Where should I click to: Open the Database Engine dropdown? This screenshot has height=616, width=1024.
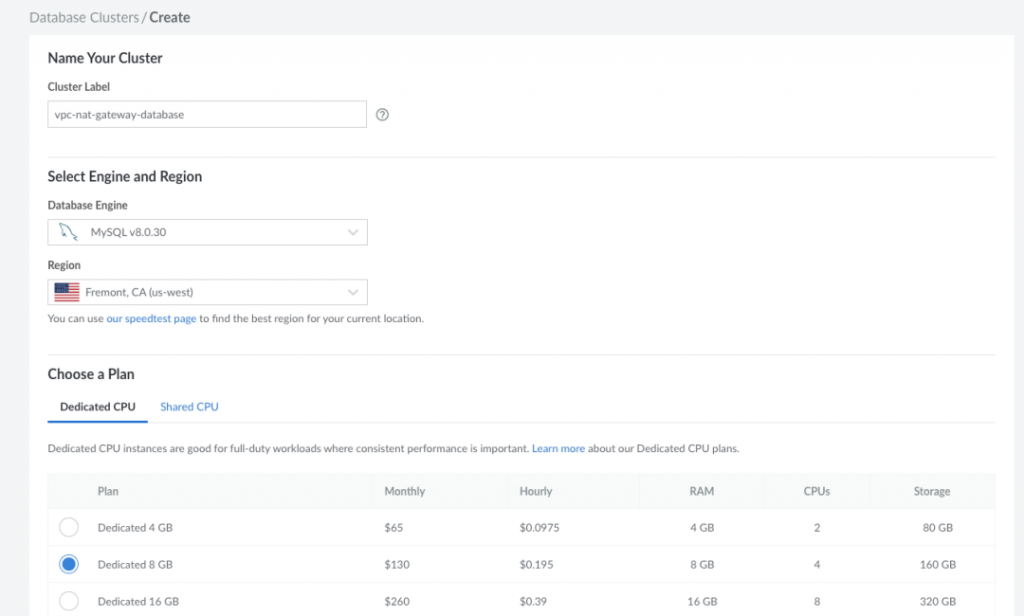click(x=207, y=233)
